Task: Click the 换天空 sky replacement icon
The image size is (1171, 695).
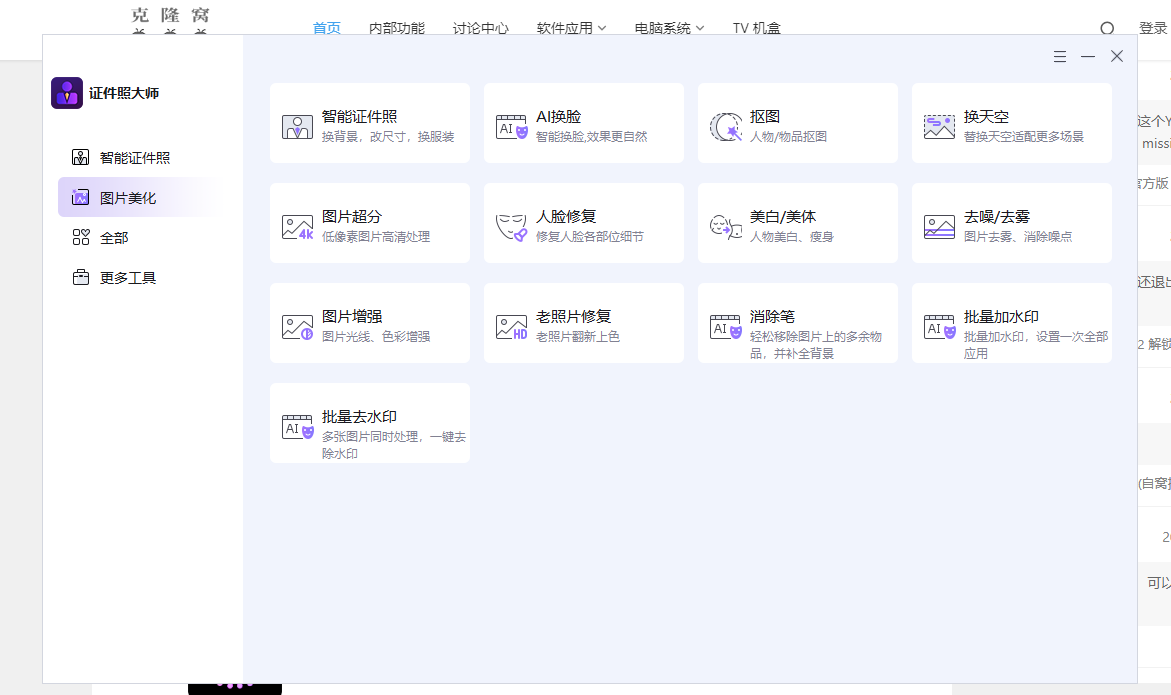Action: 939,126
